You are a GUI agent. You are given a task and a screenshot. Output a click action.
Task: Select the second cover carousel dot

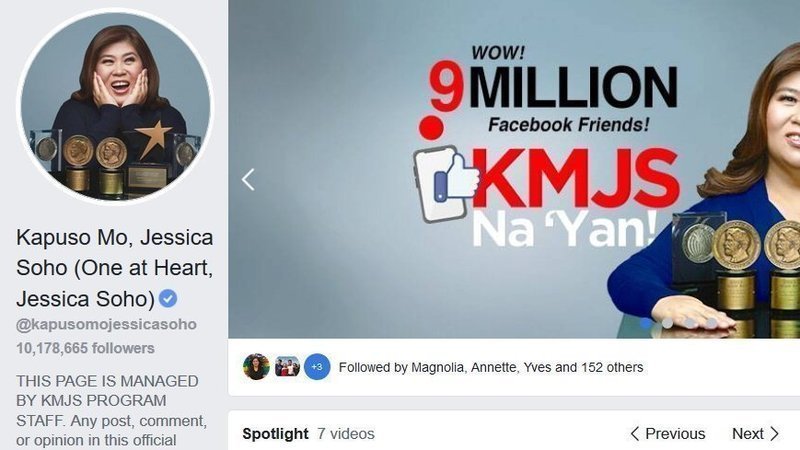tap(667, 323)
